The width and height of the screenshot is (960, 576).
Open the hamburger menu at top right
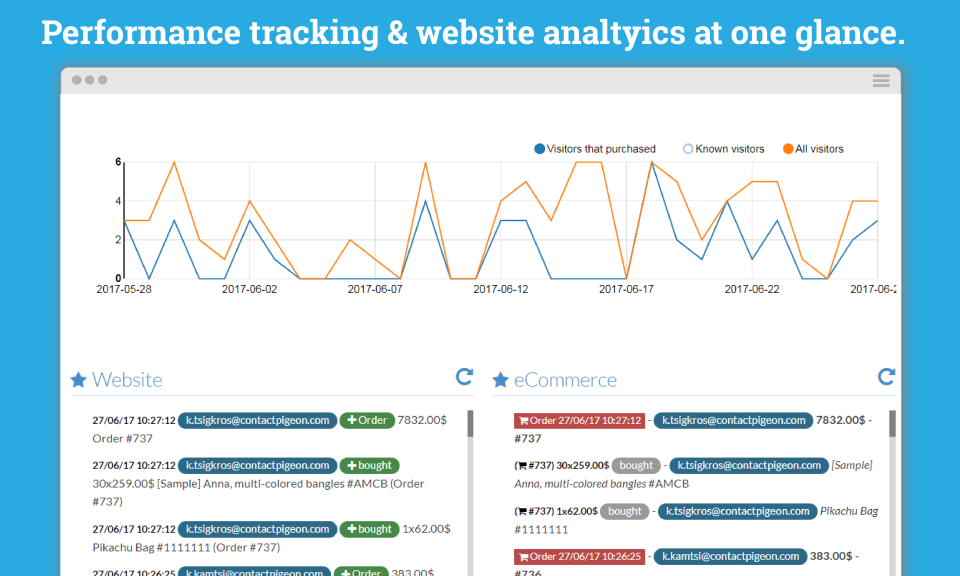tap(881, 81)
